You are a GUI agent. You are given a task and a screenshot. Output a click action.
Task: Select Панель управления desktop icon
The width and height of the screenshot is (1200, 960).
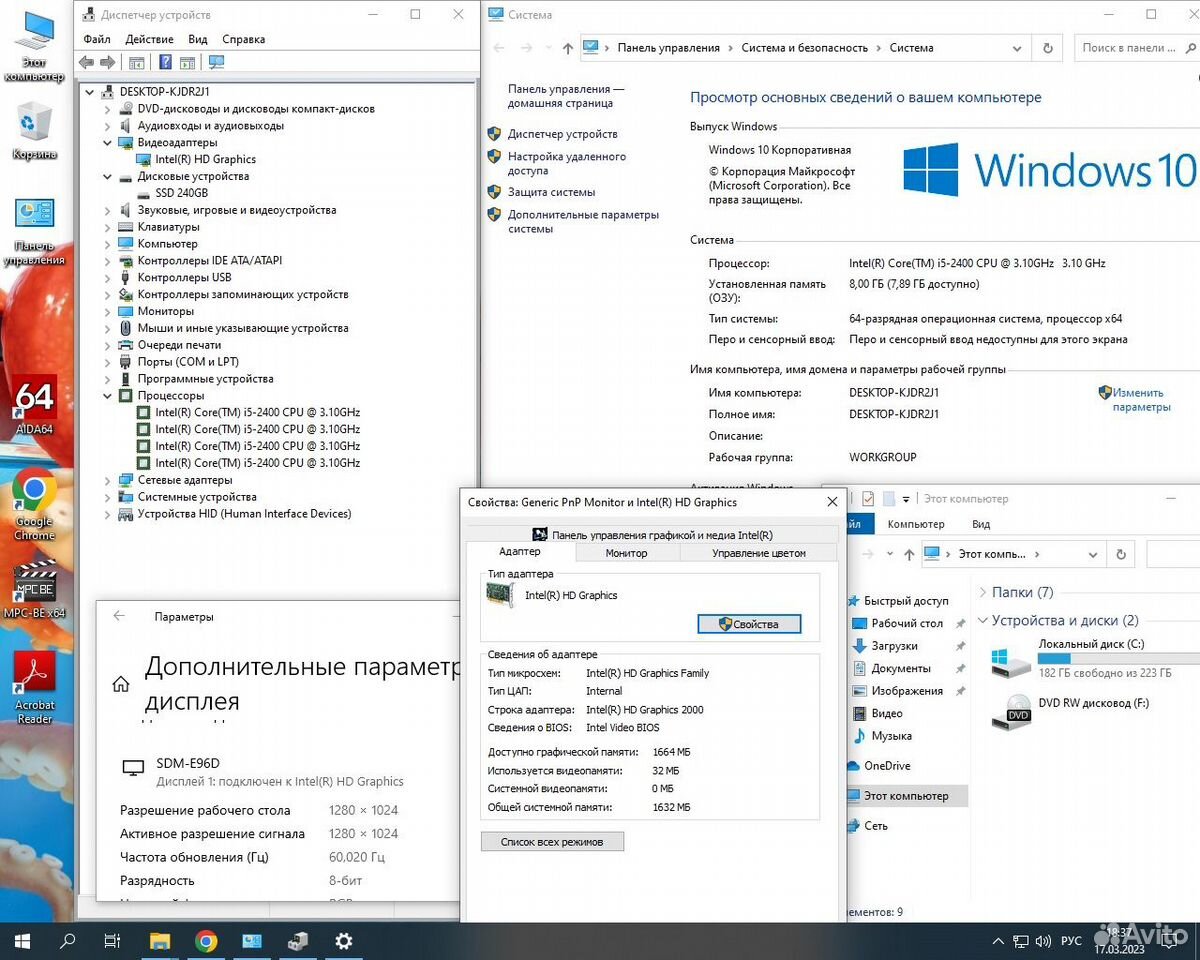point(34,232)
